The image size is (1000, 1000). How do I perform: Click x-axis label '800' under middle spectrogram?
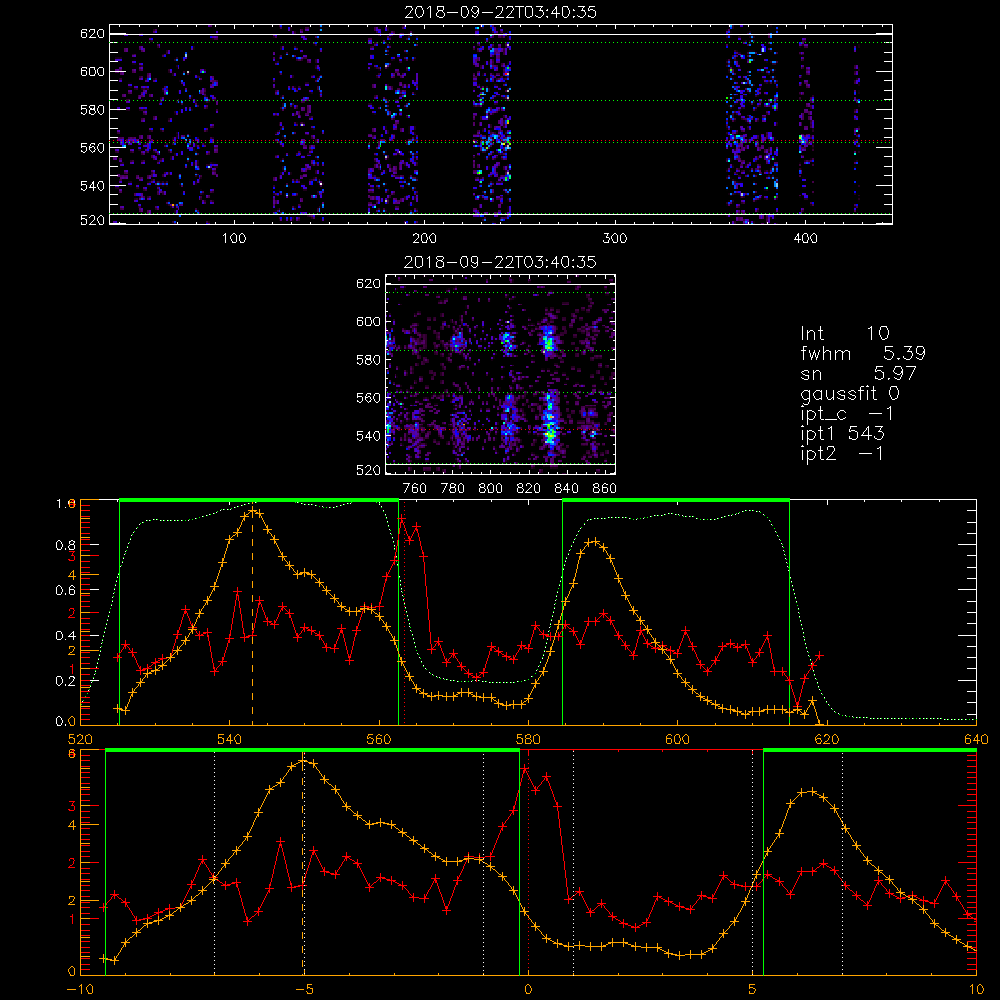[x=490, y=489]
